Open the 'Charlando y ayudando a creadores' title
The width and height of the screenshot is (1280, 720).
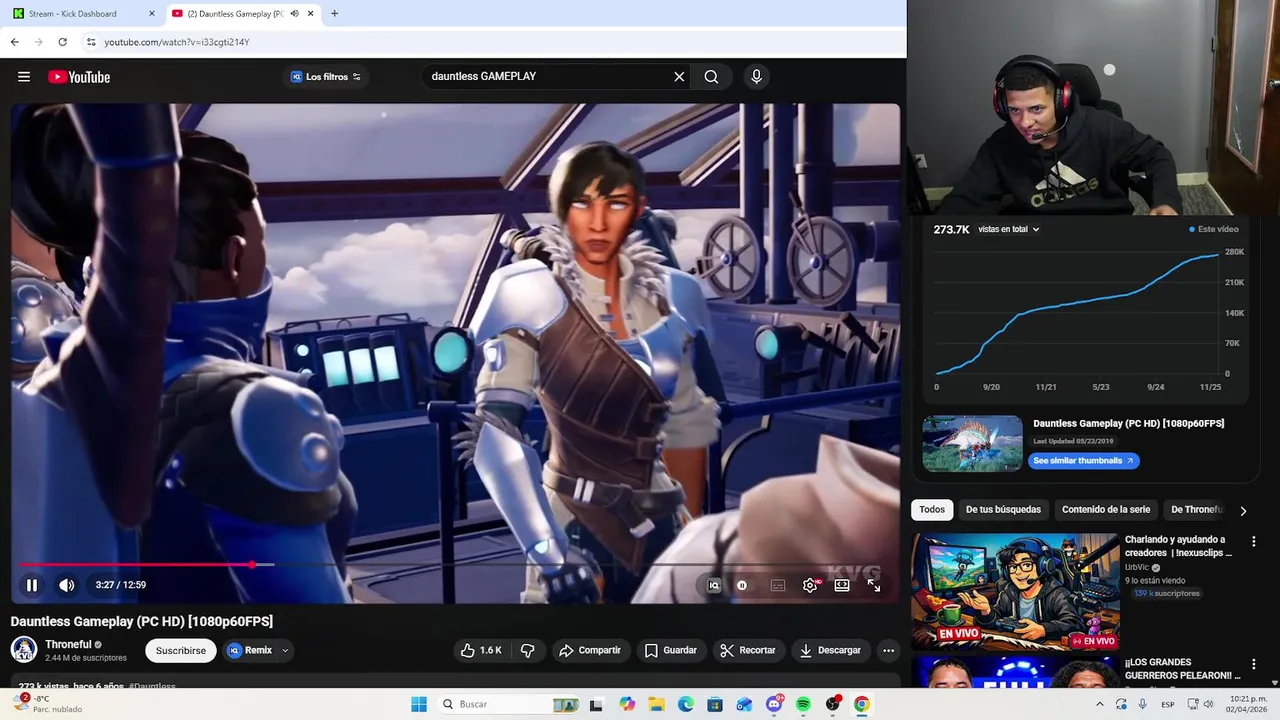[x=1178, y=546]
